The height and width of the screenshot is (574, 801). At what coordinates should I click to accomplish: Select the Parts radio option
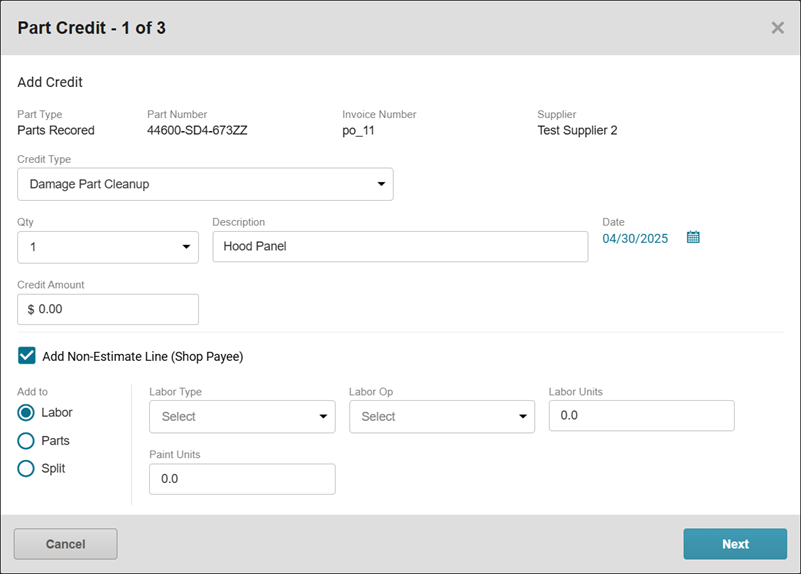(x=26, y=441)
